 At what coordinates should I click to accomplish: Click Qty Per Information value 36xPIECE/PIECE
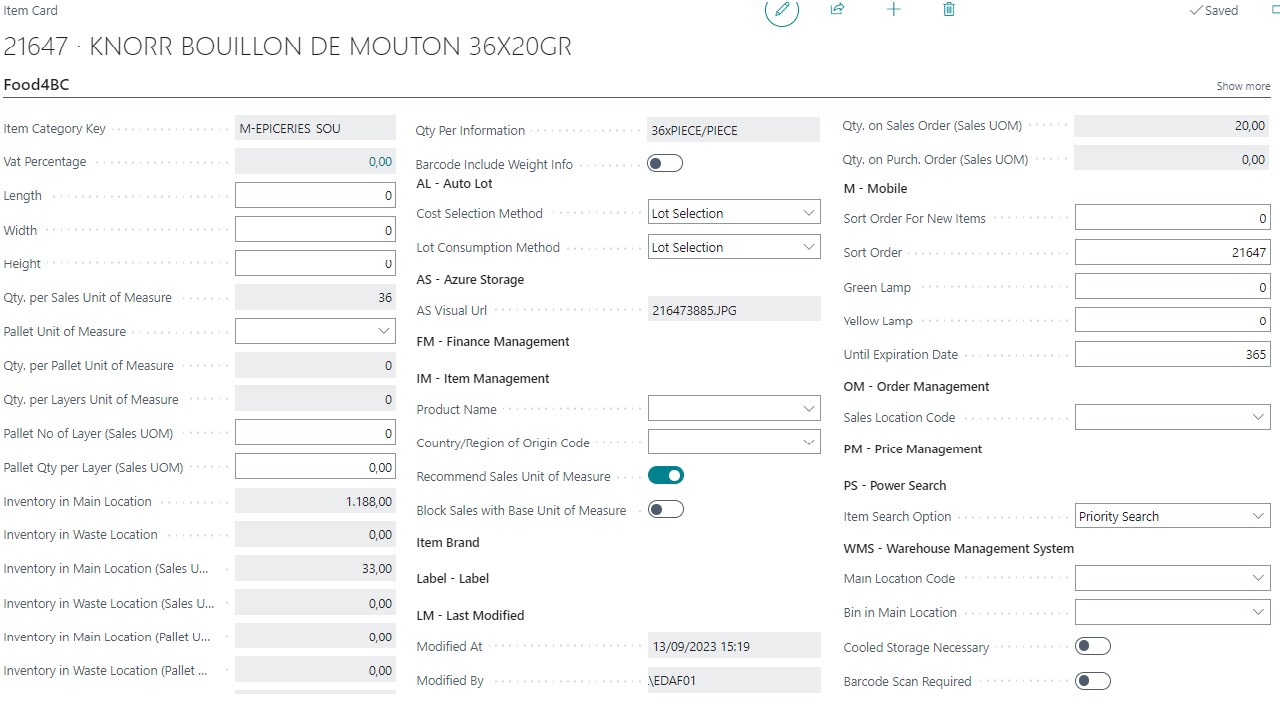coord(734,130)
